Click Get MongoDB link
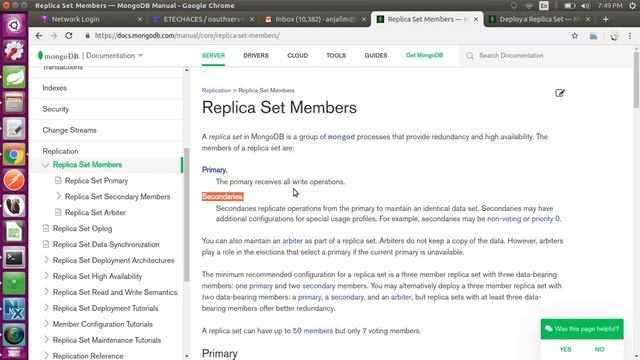640x360 pixels. (x=424, y=55)
